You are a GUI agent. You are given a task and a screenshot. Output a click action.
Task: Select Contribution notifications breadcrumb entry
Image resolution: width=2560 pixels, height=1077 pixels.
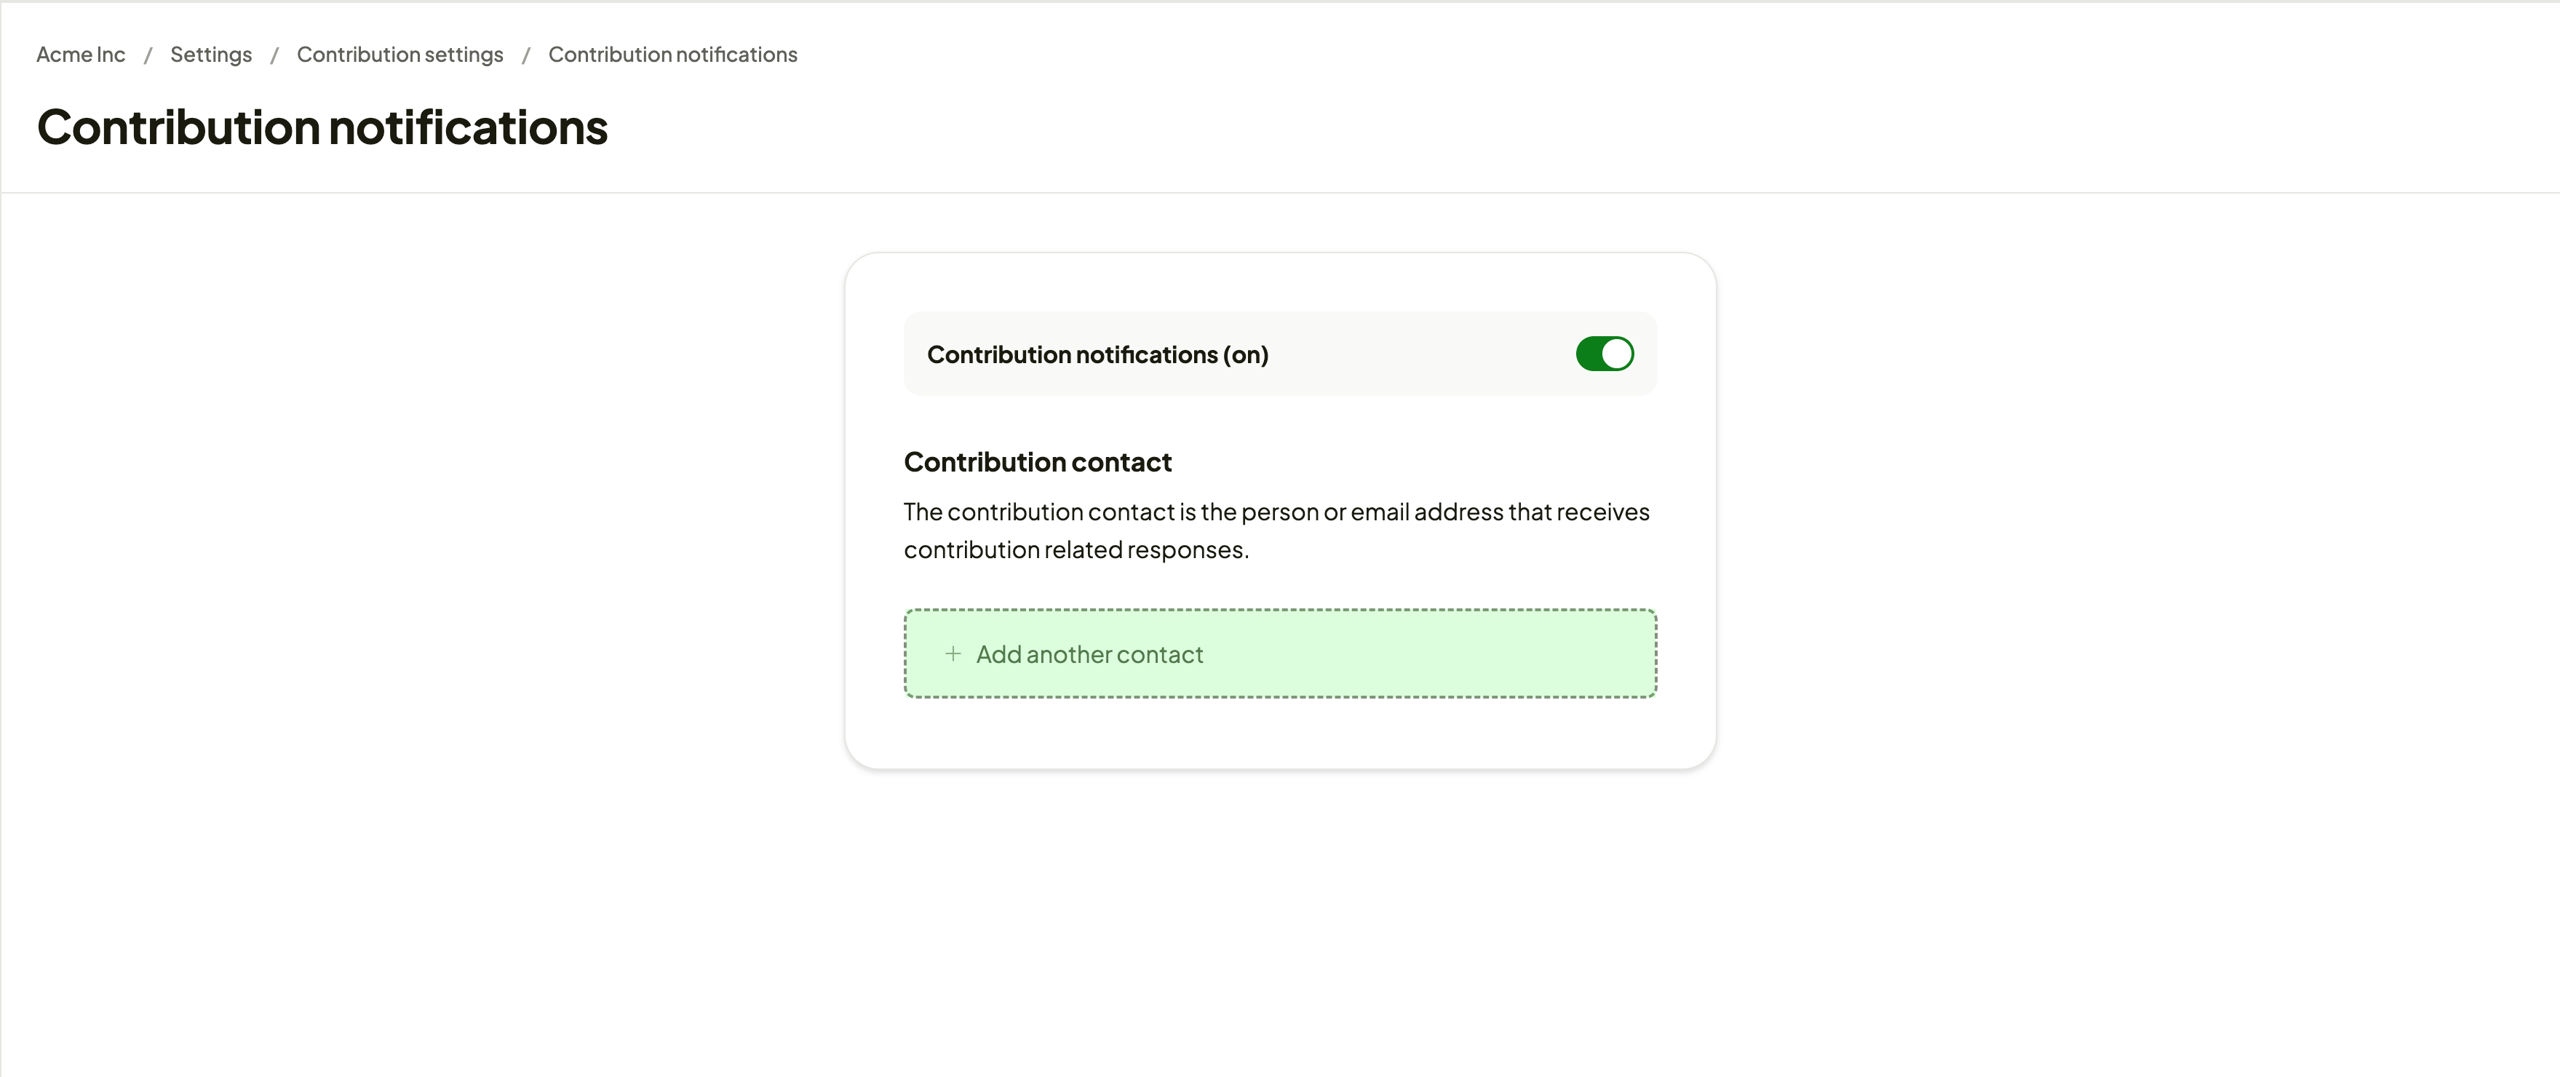click(672, 54)
